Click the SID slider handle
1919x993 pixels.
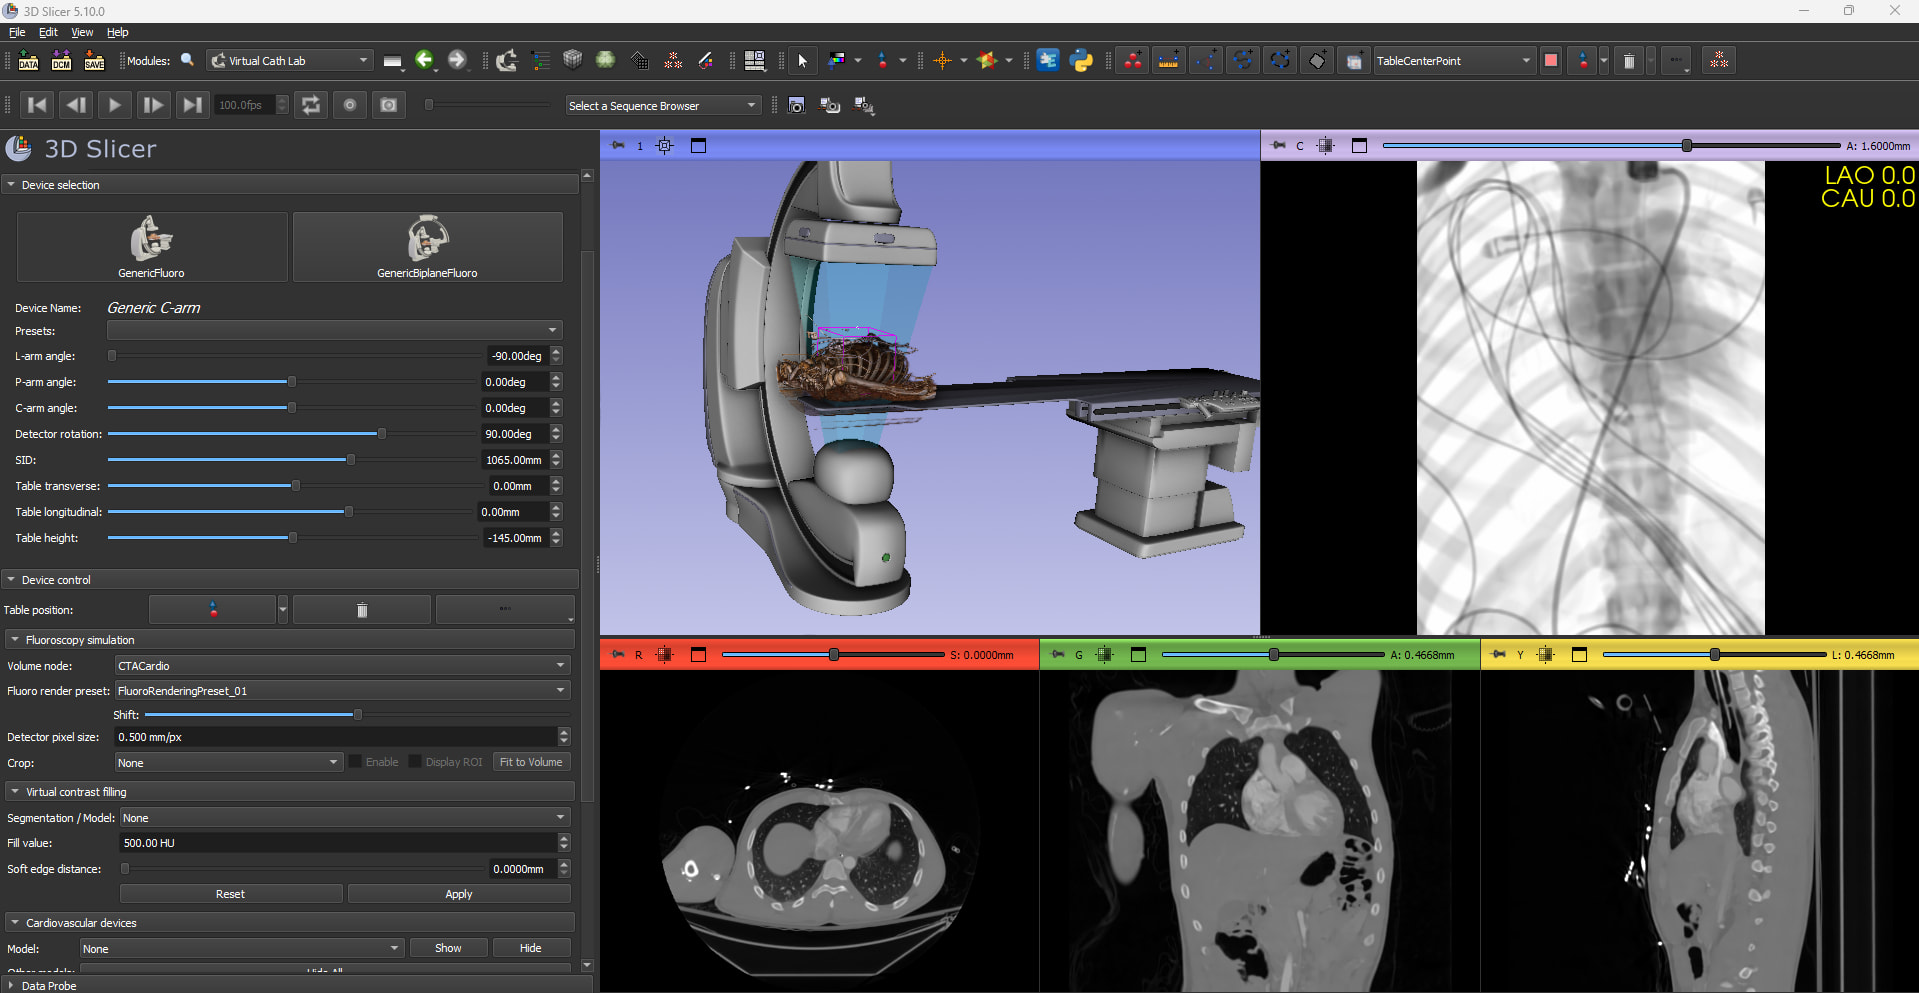coord(350,460)
